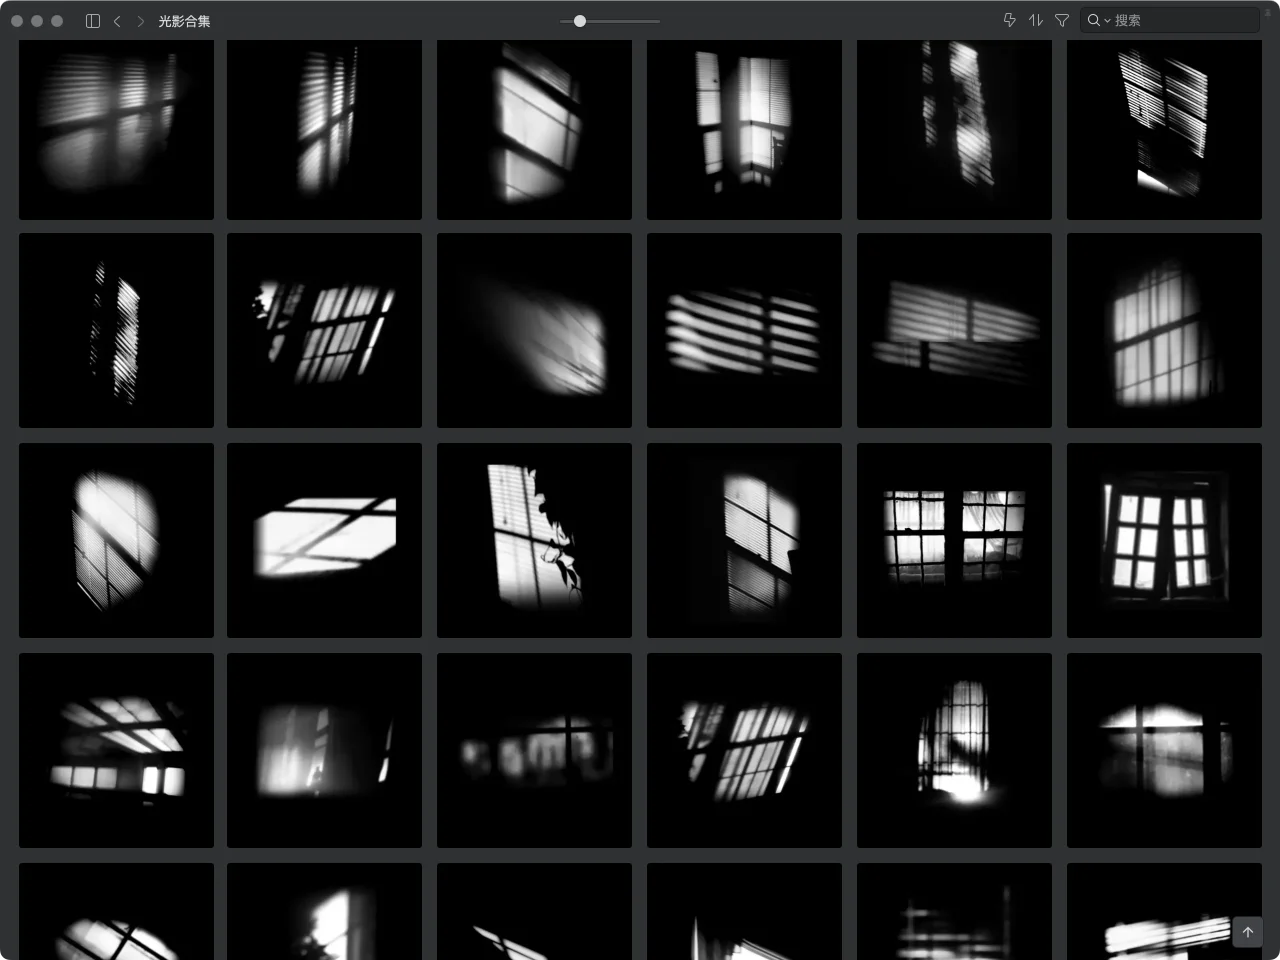
Task: Click the 搜索 search input field
Action: click(x=1180, y=20)
